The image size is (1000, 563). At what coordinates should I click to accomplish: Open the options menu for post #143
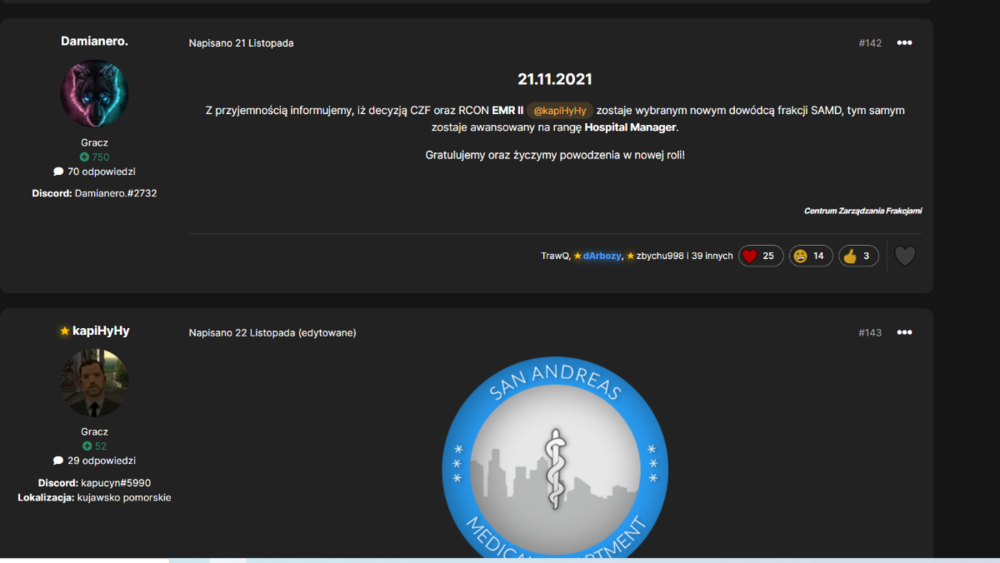(904, 332)
